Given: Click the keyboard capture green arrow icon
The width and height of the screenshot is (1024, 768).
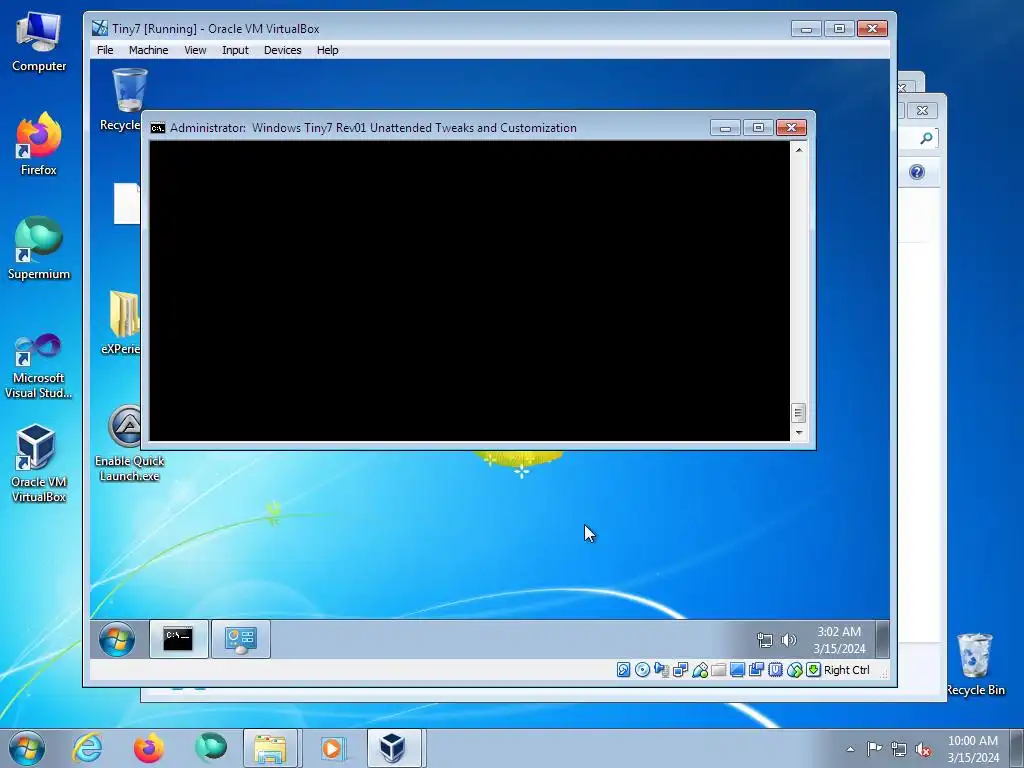Looking at the screenshot, I should click(x=813, y=670).
